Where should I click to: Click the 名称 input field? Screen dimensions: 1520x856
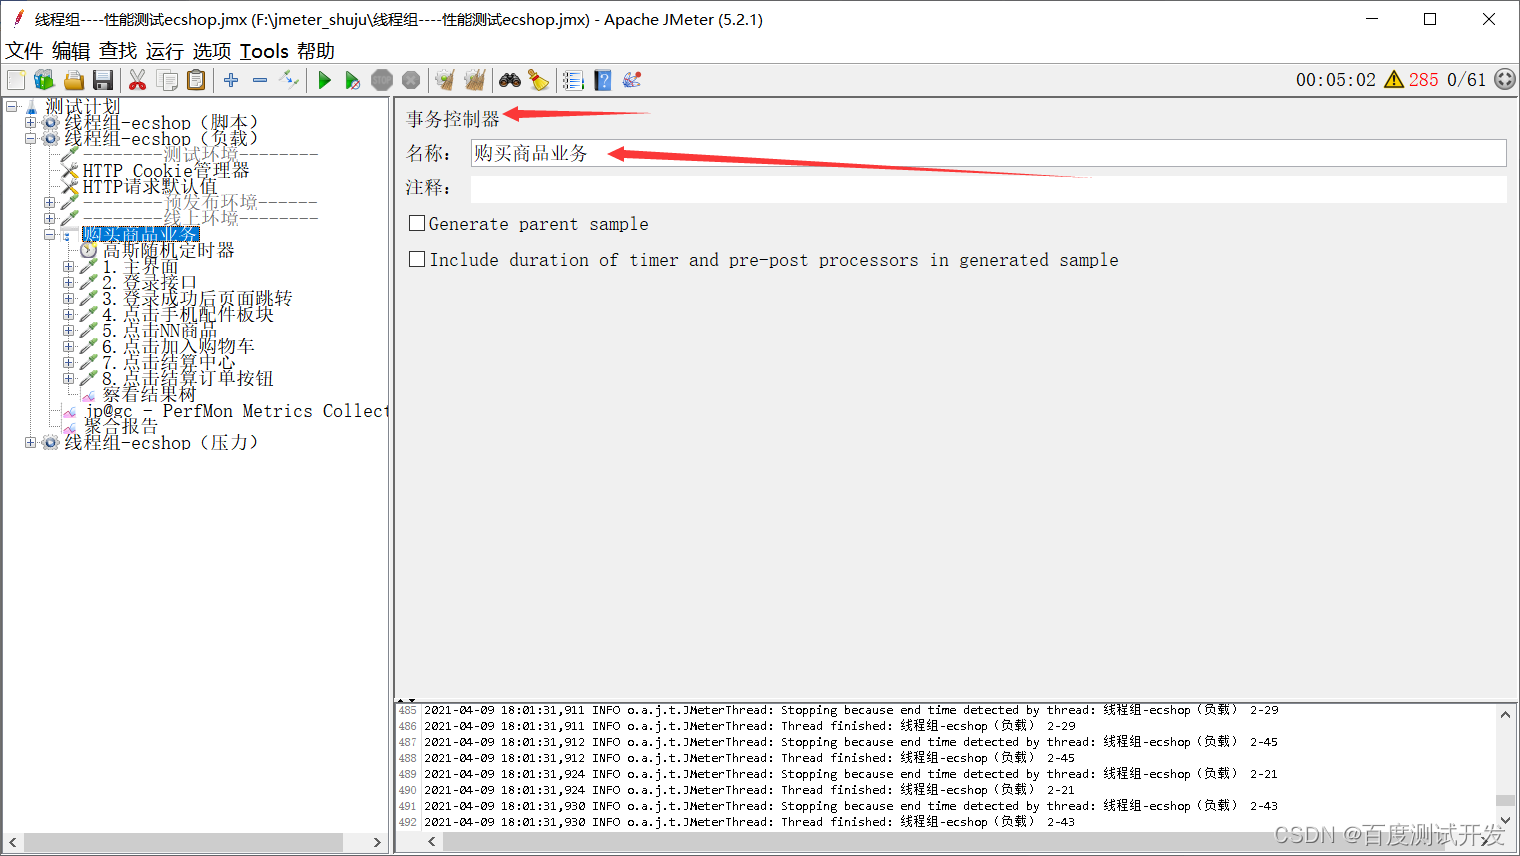point(988,153)
